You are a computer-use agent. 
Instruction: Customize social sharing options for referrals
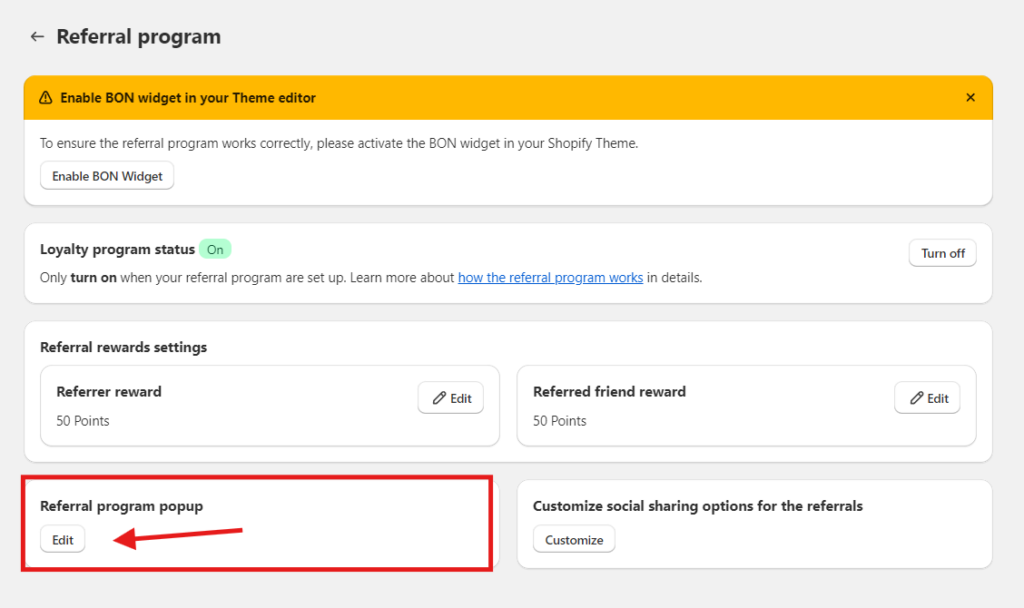pyautogui.click(x=573, y=539)
